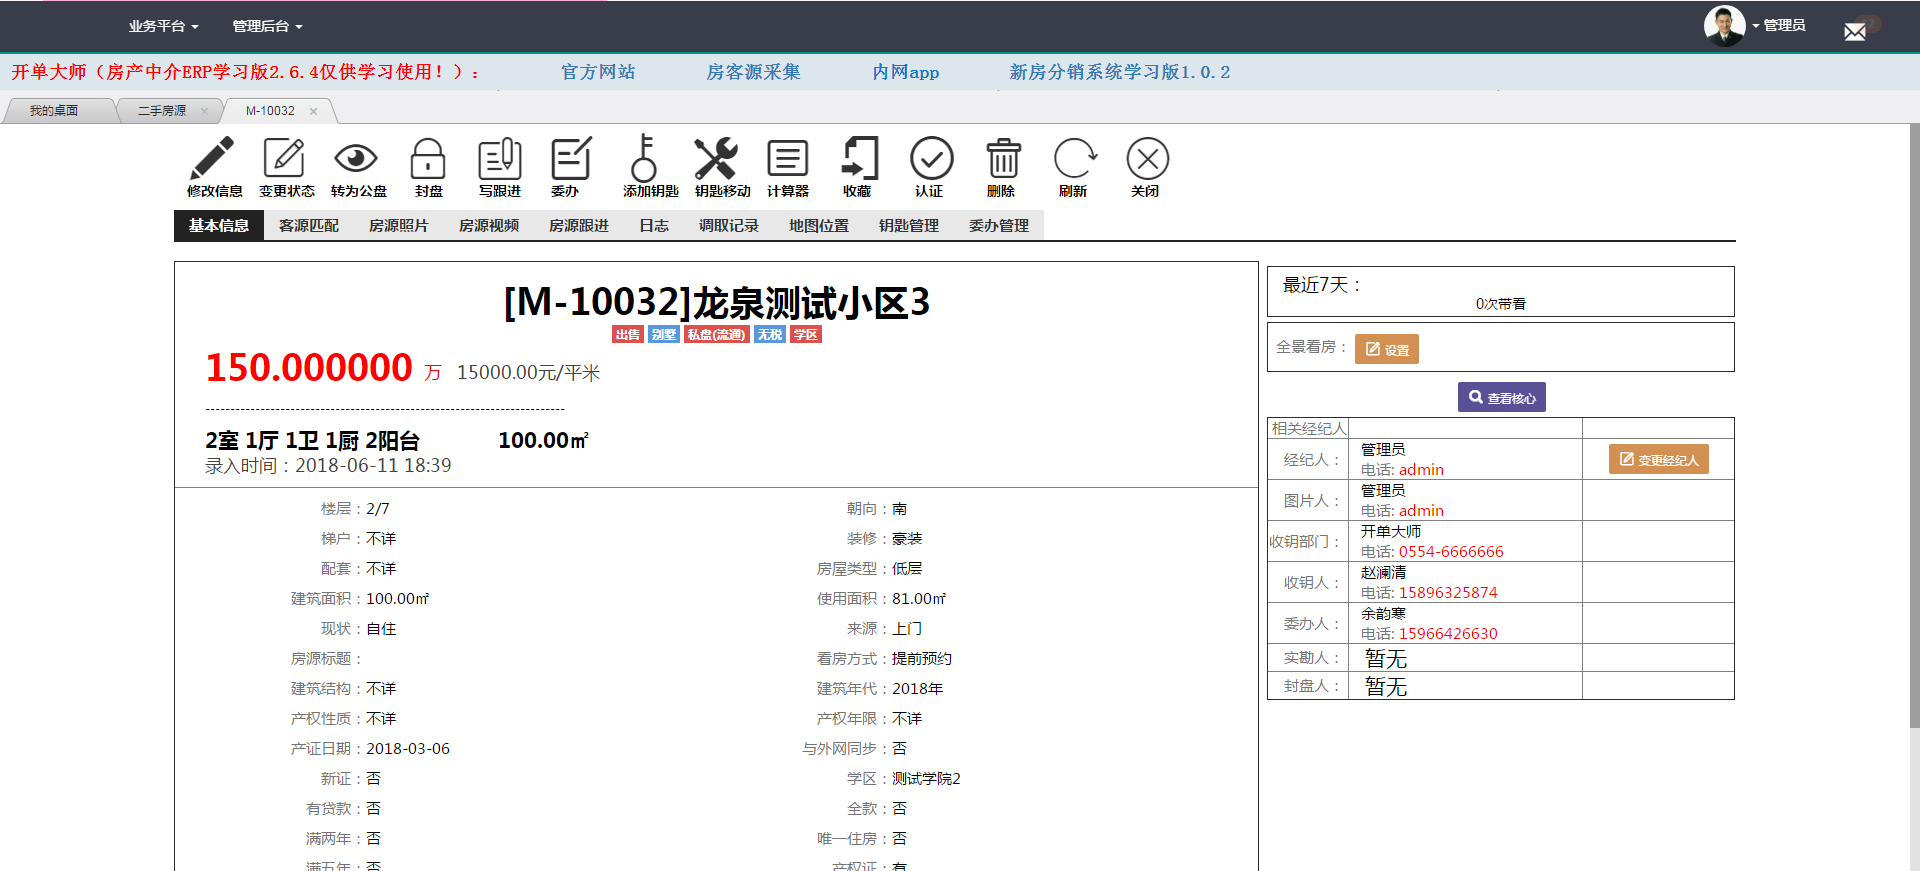Click the red 出售 tag
1920x871 pixels.
628,334
